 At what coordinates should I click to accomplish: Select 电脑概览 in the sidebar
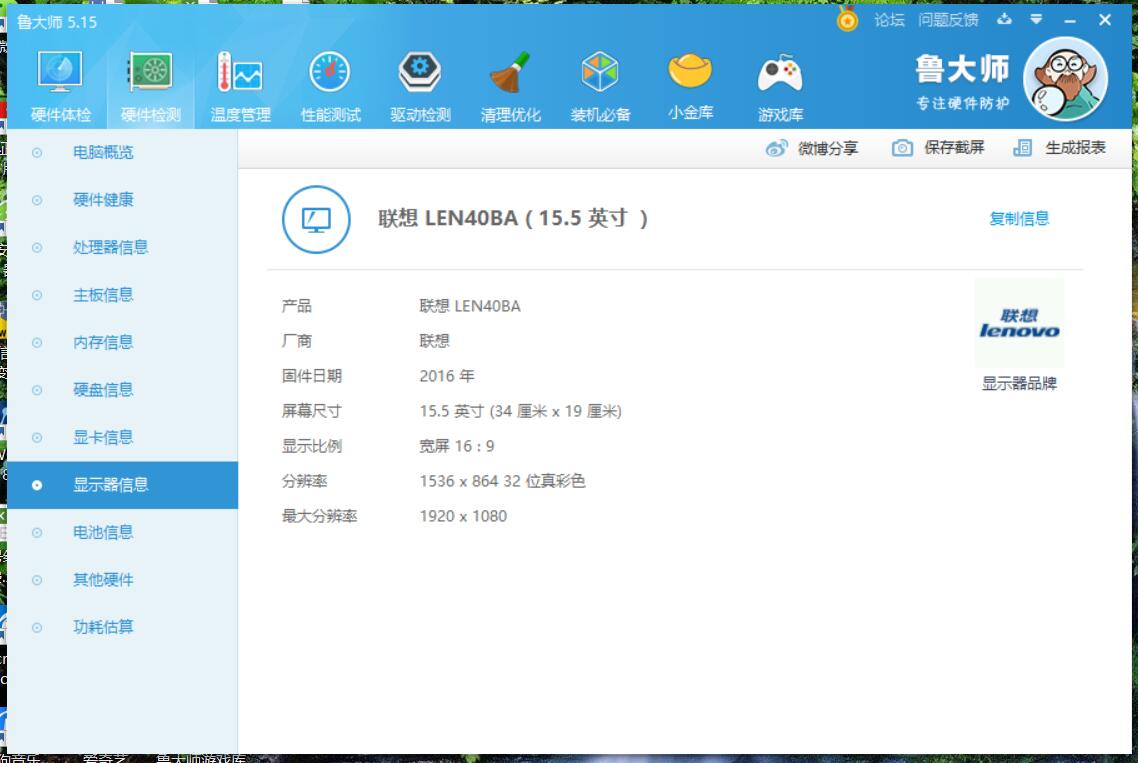102,153
